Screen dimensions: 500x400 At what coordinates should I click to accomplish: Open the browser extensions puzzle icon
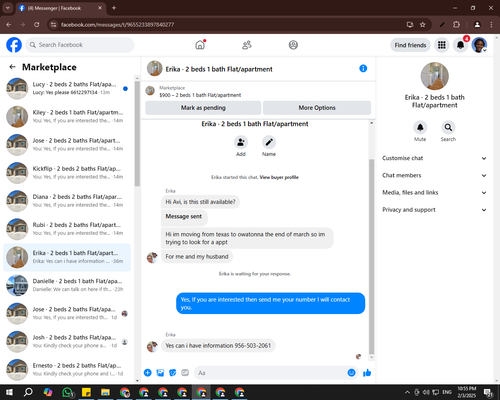coord(456,25)
